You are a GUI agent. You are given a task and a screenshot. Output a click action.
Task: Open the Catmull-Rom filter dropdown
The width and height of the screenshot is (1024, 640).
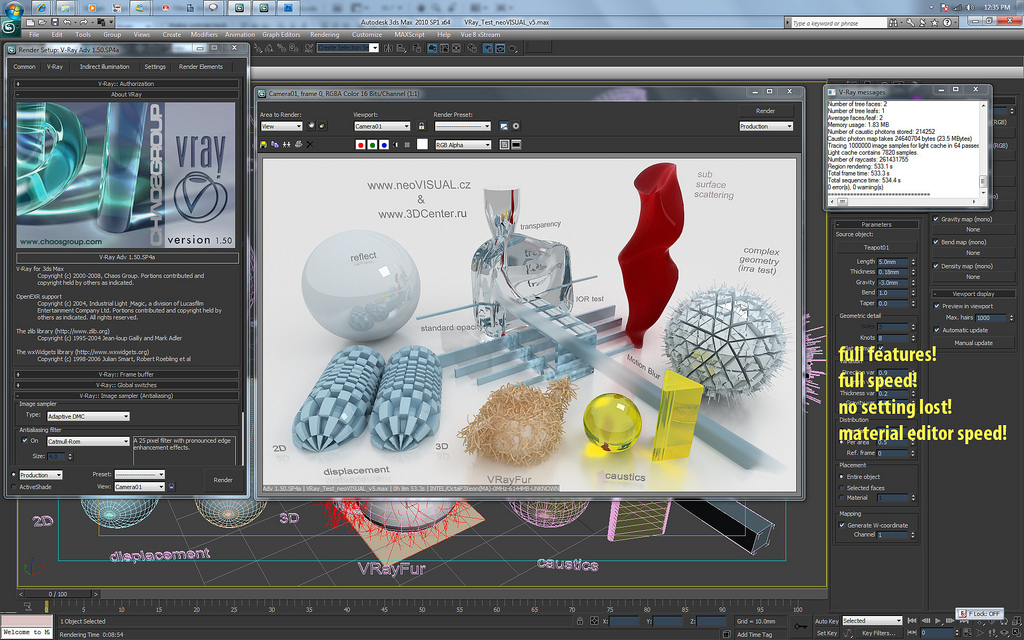click(88, 441)
